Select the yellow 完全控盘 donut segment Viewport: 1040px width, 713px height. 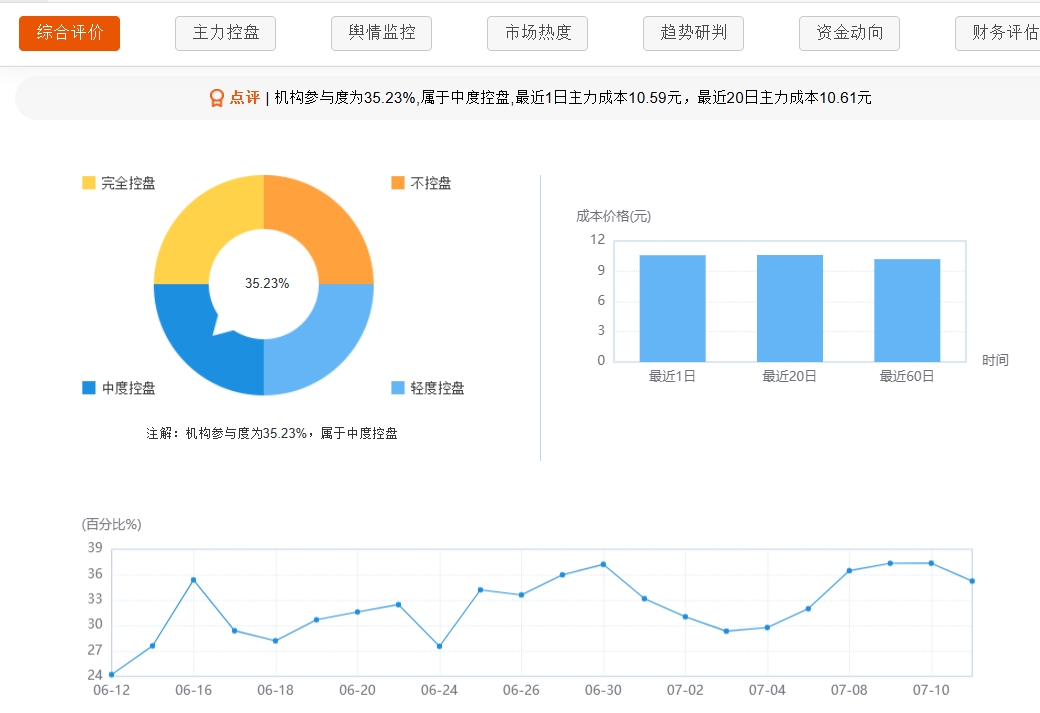tap(206, 226)
